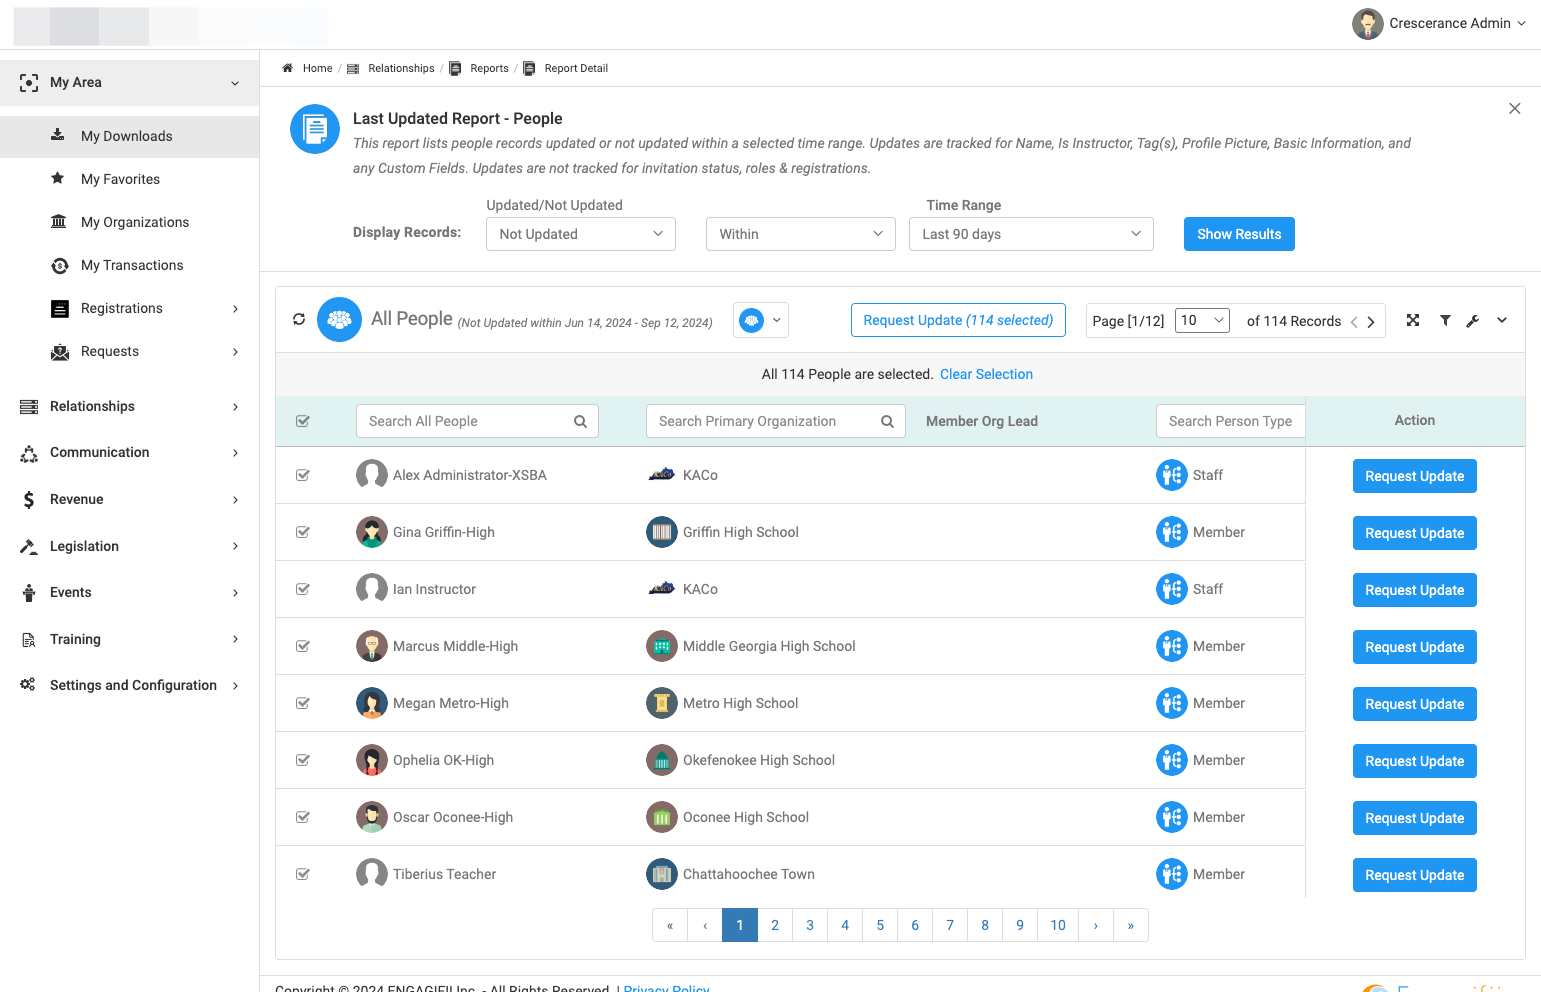
Task: Open My Organizations in sidebar
Action: (x=129, y=222)
